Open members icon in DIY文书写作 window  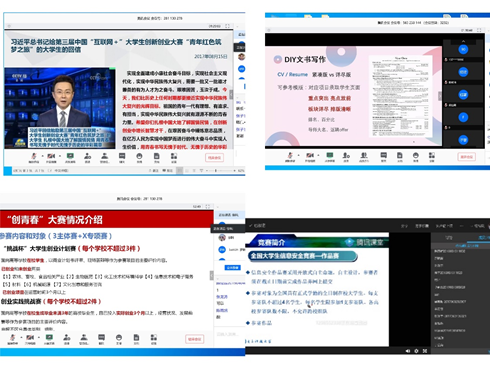[364, 156]
